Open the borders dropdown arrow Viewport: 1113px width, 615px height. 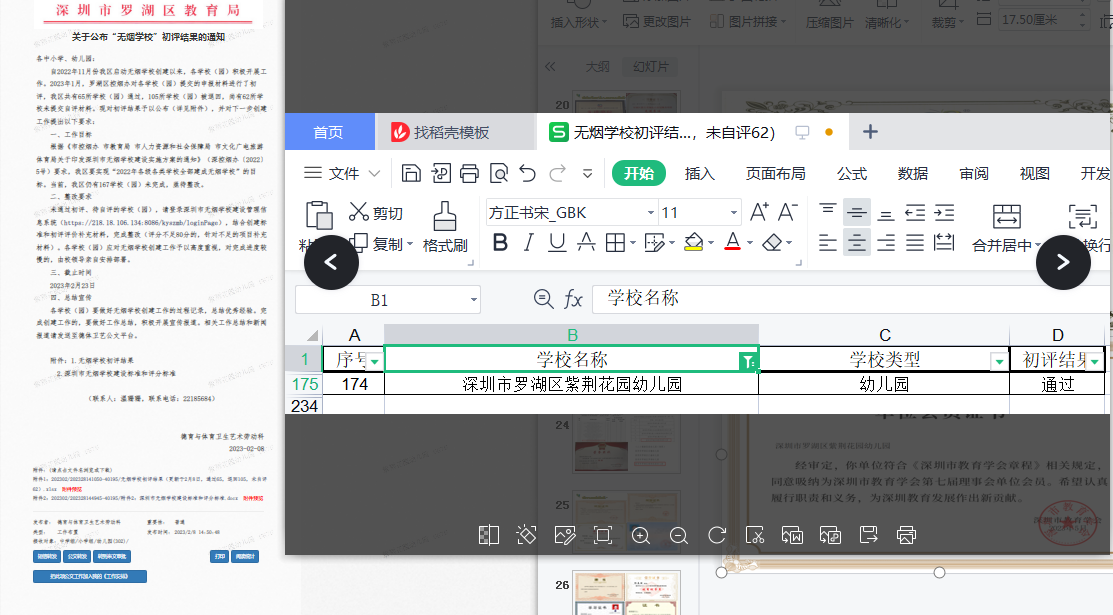pyautogui.click(x=632, y=244)
